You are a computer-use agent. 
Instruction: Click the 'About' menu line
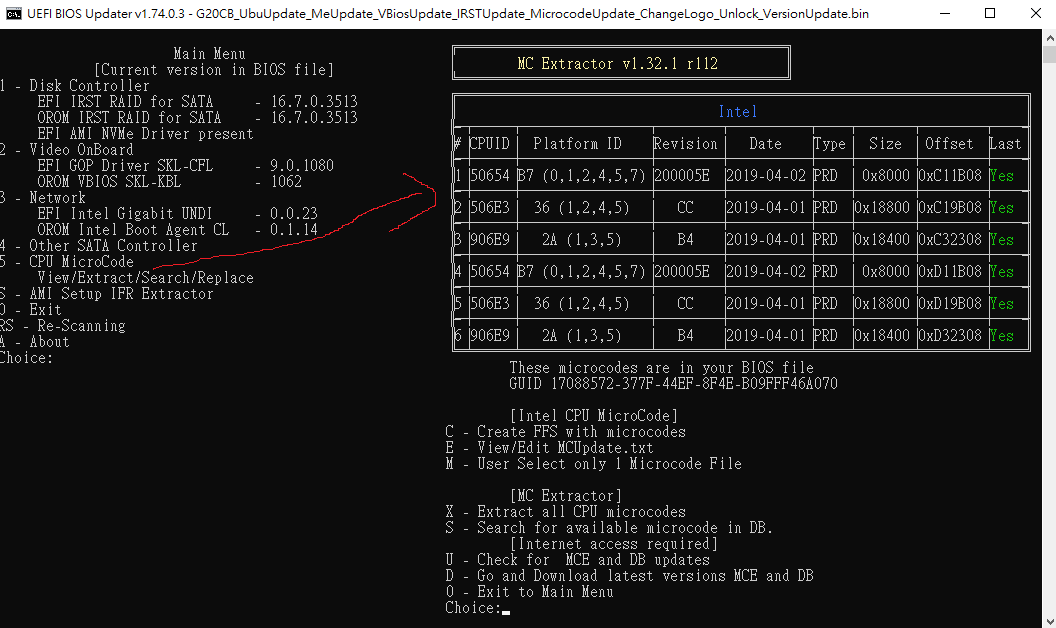pyautogui.click(x=34, y=342)
